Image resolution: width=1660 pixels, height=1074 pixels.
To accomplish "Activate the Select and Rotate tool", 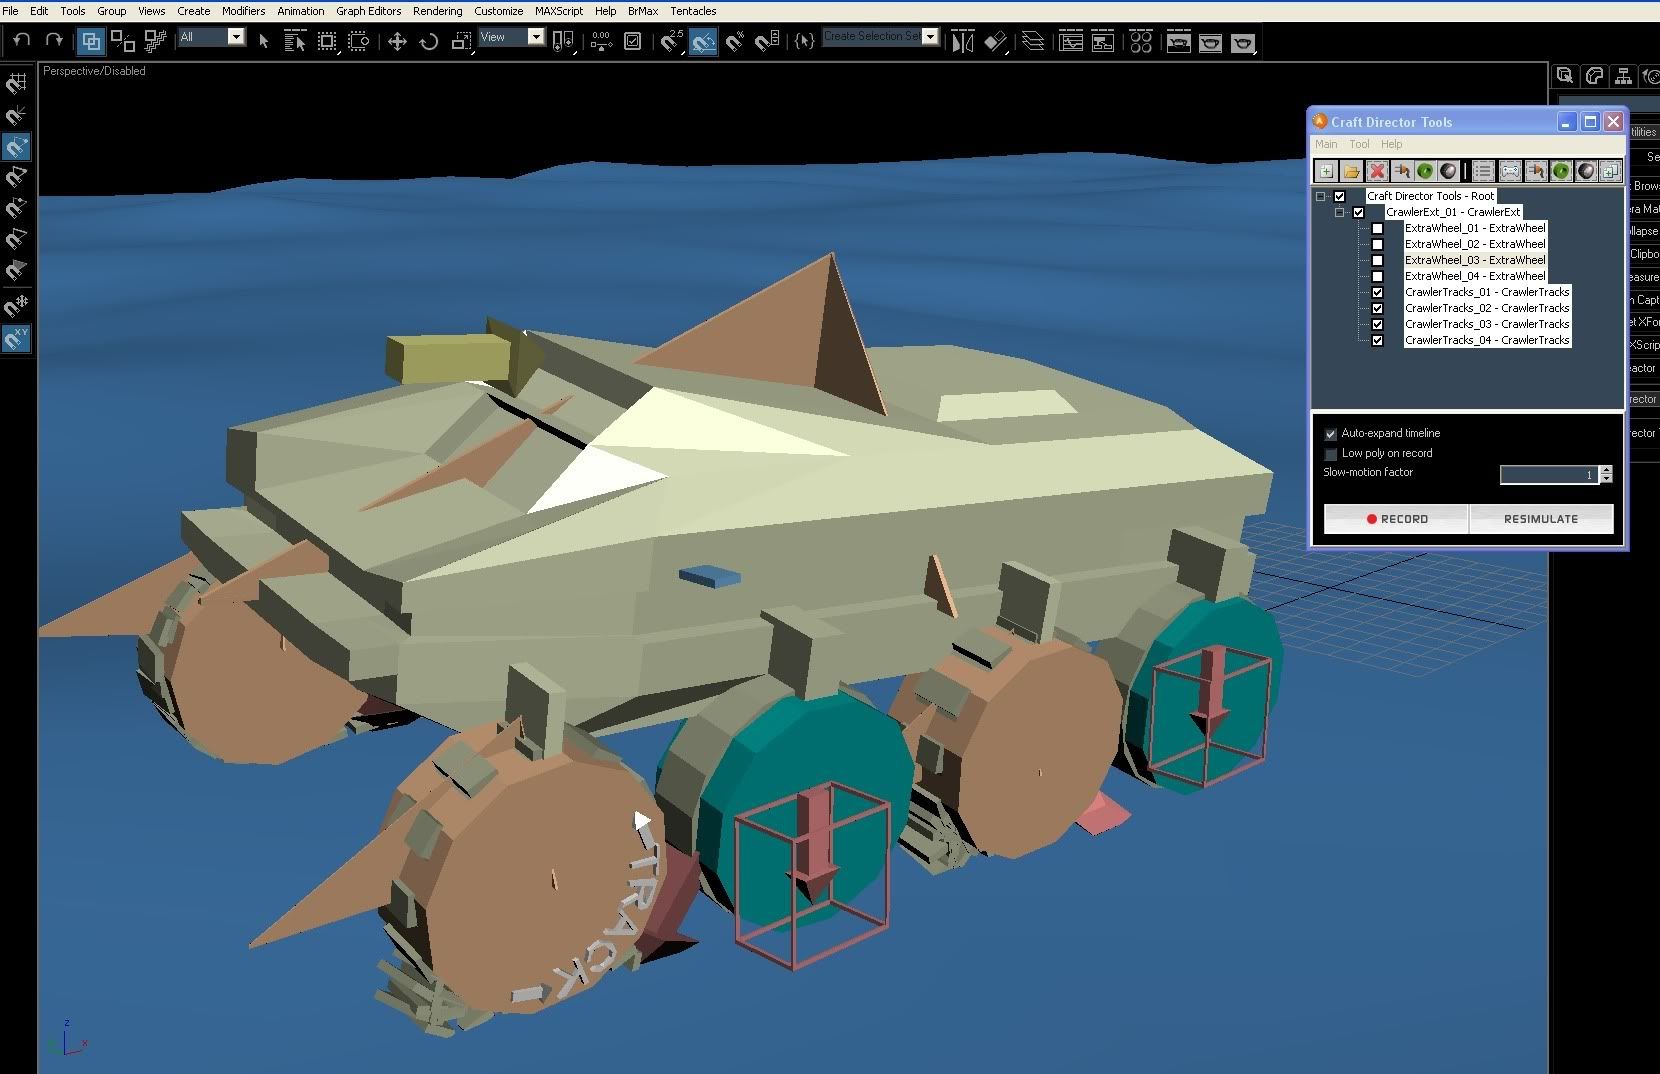I will pyautogui.click(x=429, y=41).
